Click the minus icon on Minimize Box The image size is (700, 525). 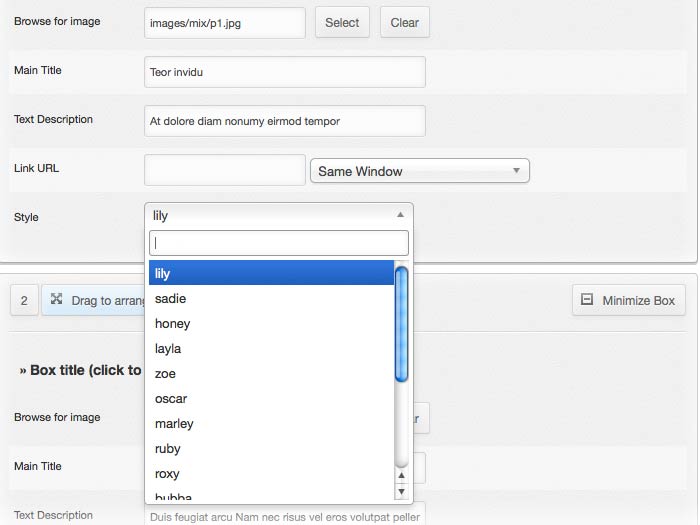[587, 300]
